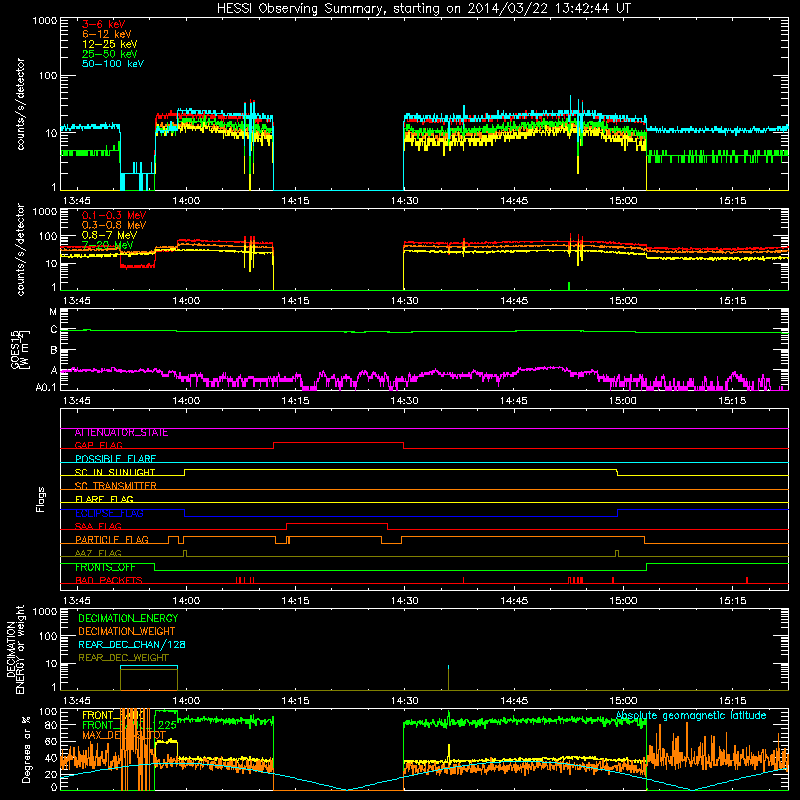Click the 15:00 tick label under the GOES panel

(622, 401)
